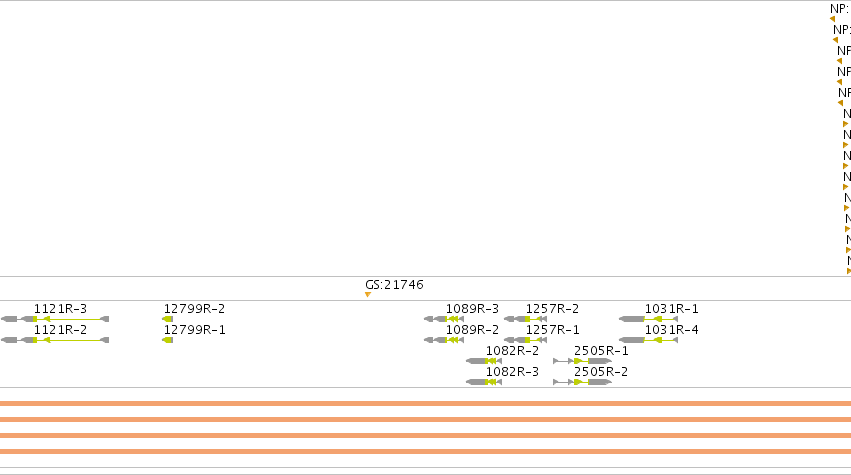Select the topmost NP: marker triangle
Viewport: 851px width, 475px height.
tap(833, 19)
